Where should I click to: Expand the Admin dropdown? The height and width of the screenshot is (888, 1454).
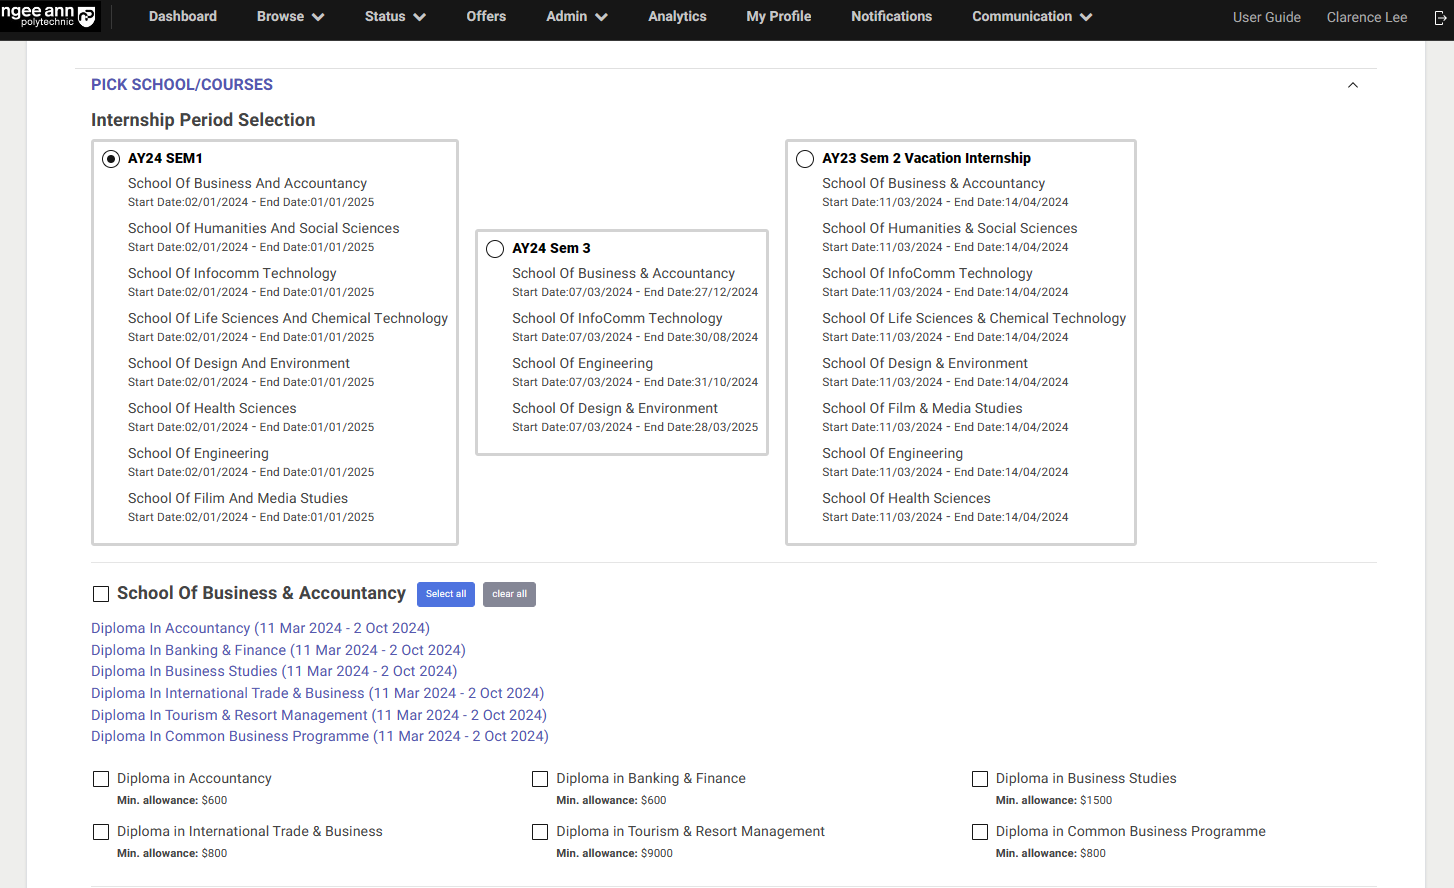[x=576, y=16]
